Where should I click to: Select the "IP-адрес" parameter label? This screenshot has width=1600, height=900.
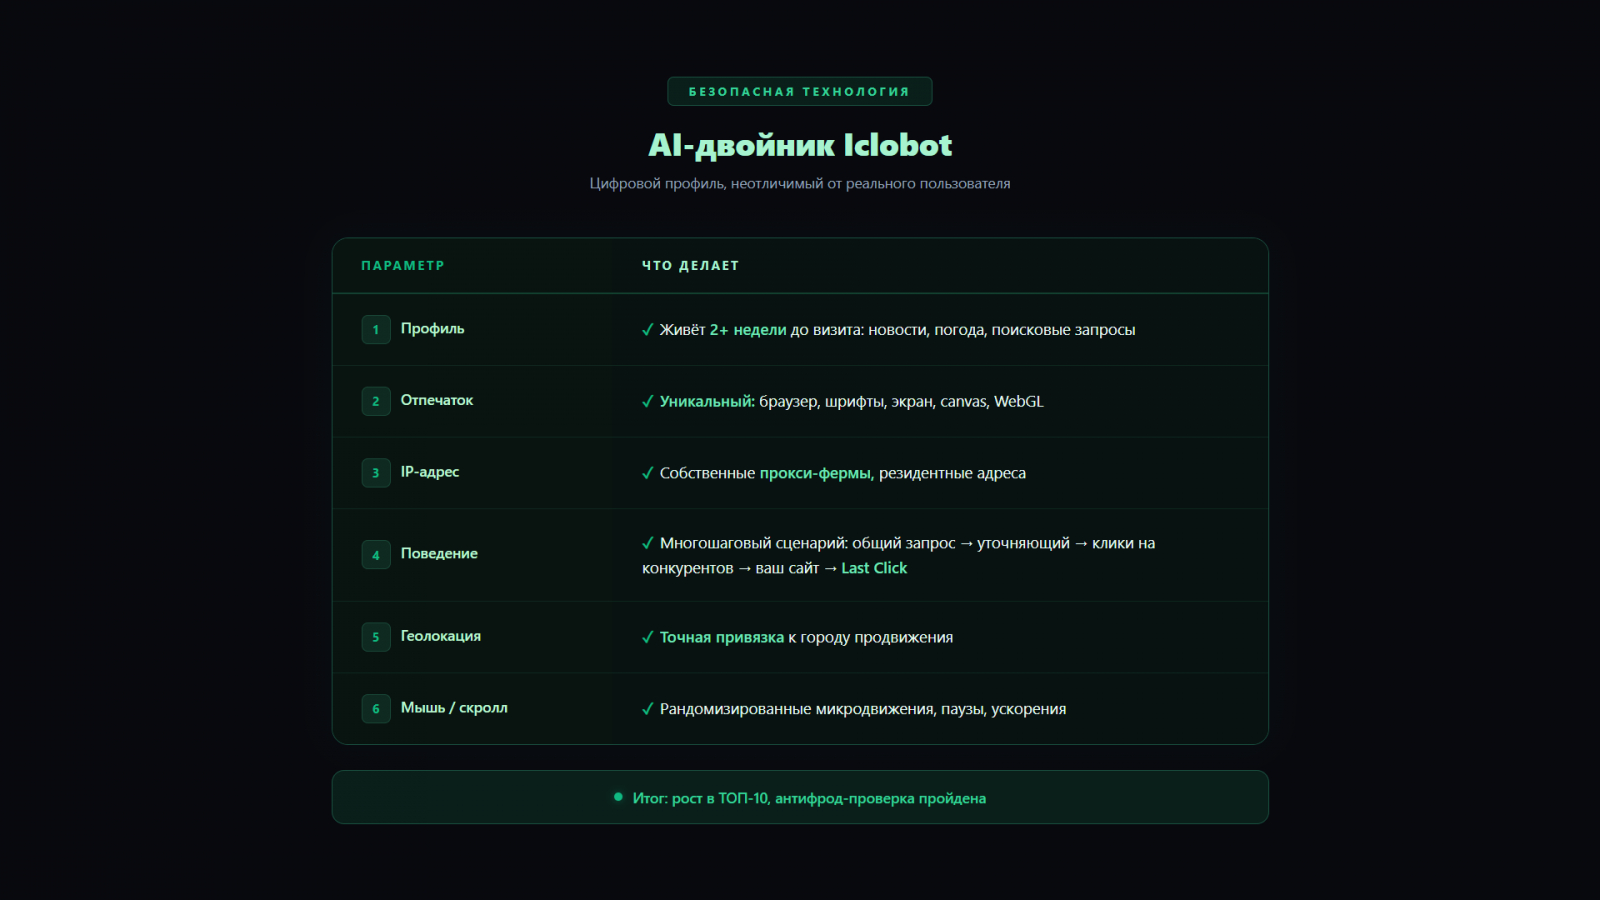[430, 472]
